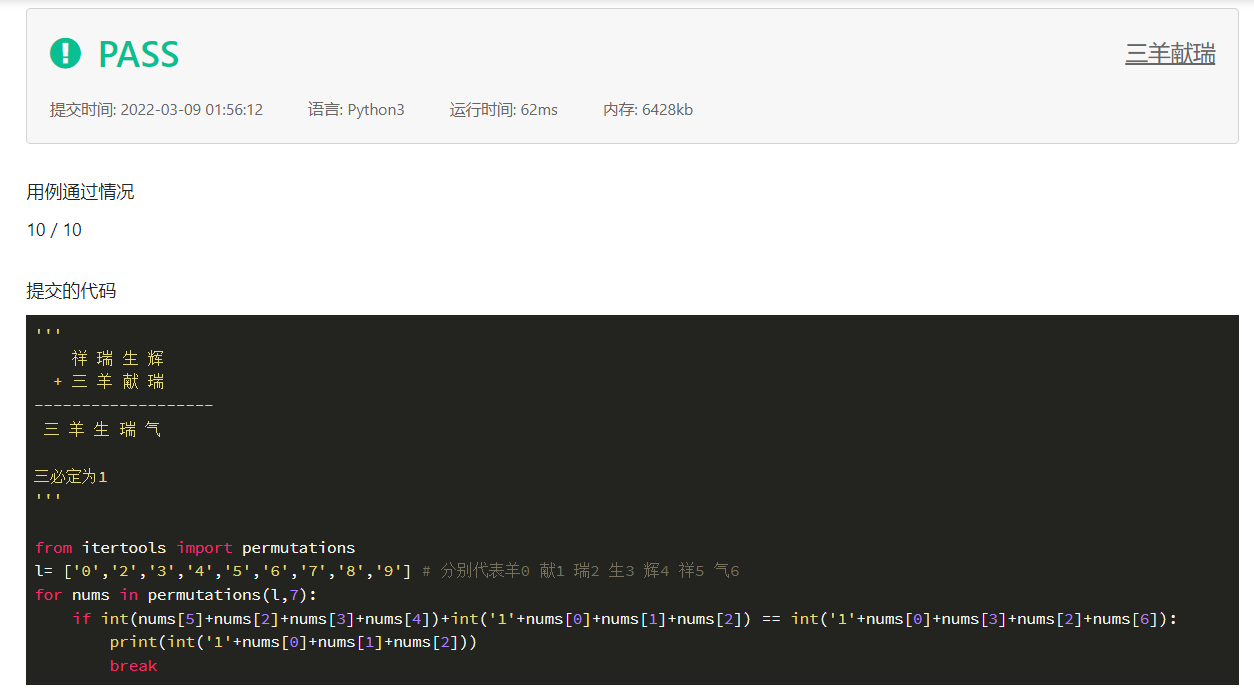
Task: Click the digit list assignment line starting l=
Action: (x=223, y=571)
